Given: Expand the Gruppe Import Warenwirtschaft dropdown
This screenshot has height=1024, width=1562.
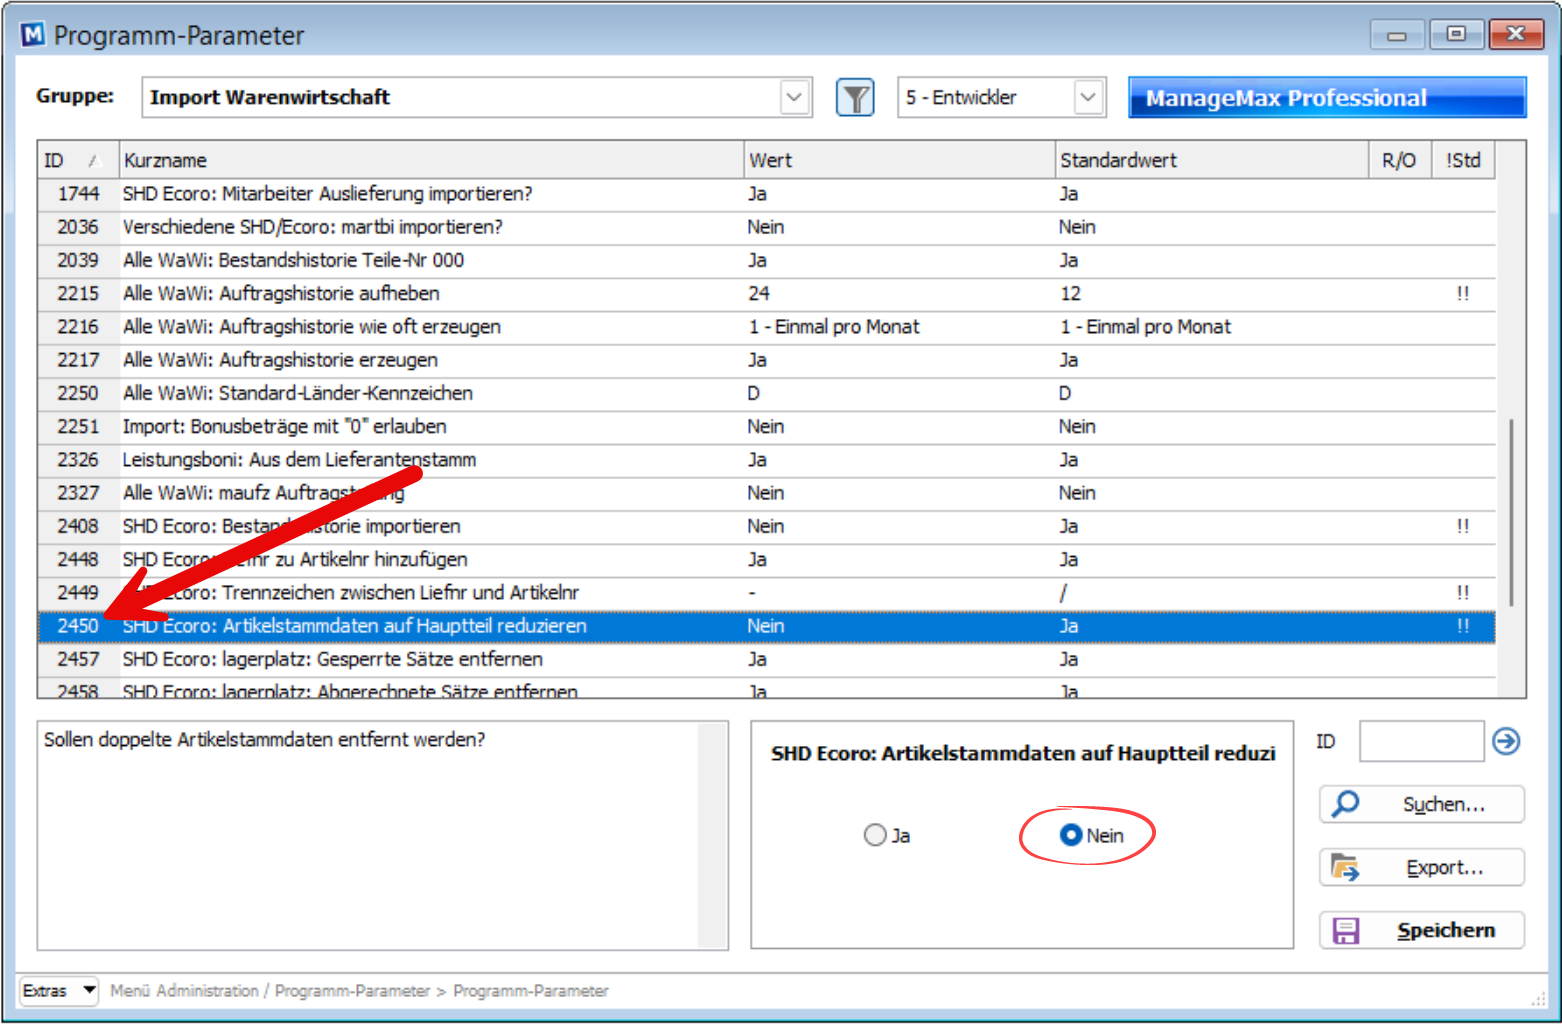Looking at the screenshot, I should (x=794, y=98).
